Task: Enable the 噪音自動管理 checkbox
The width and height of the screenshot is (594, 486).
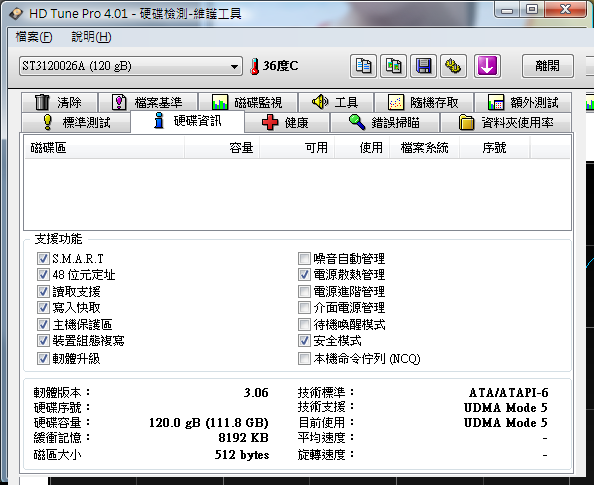Action: click(x=304, y=259)
